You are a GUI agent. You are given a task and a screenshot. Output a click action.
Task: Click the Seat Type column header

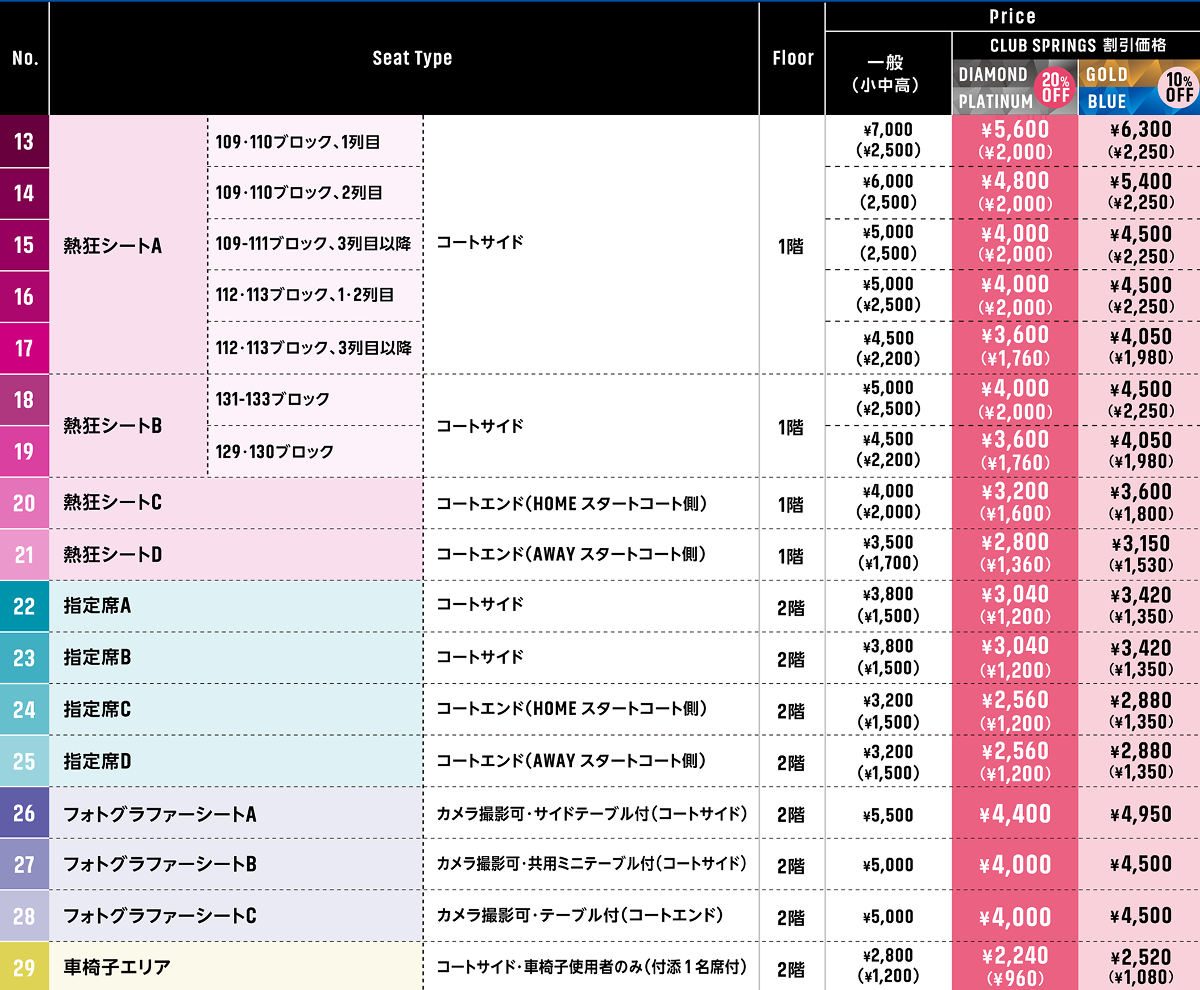point(412,58)
